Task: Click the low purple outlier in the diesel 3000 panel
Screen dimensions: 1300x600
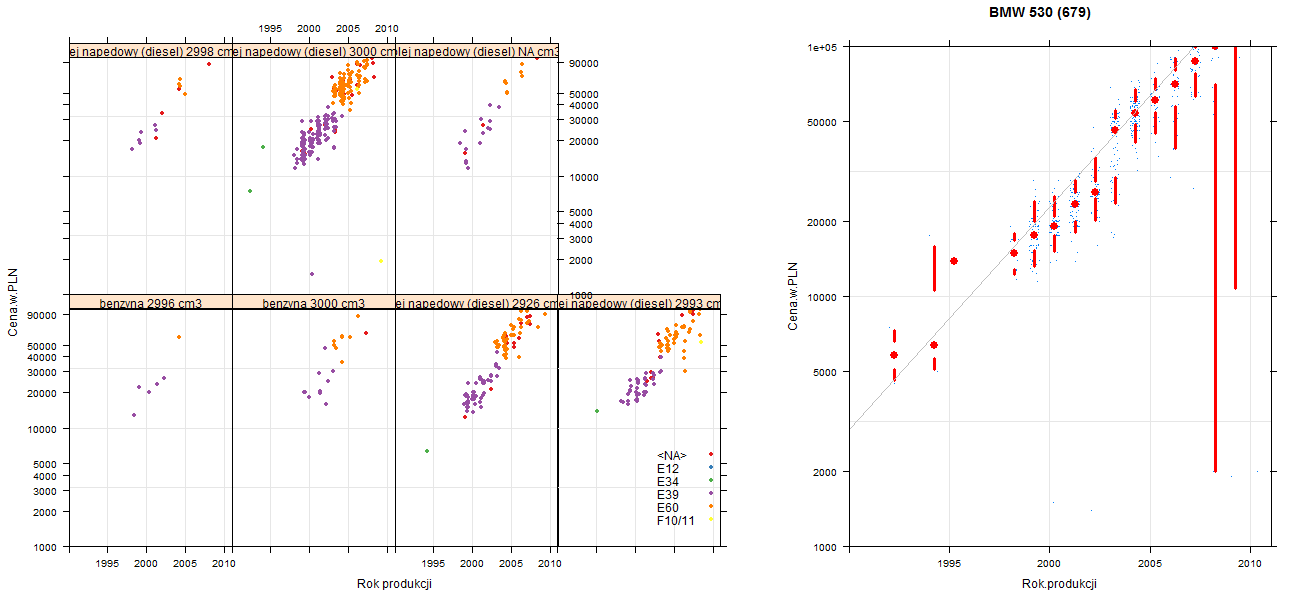Action: pos(311,274)
